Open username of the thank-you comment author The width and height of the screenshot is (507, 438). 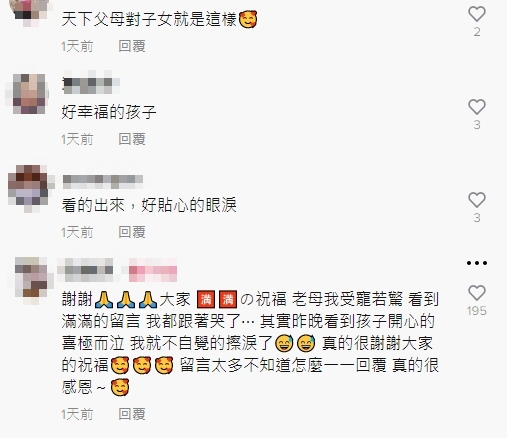click(x=86, y=270)
